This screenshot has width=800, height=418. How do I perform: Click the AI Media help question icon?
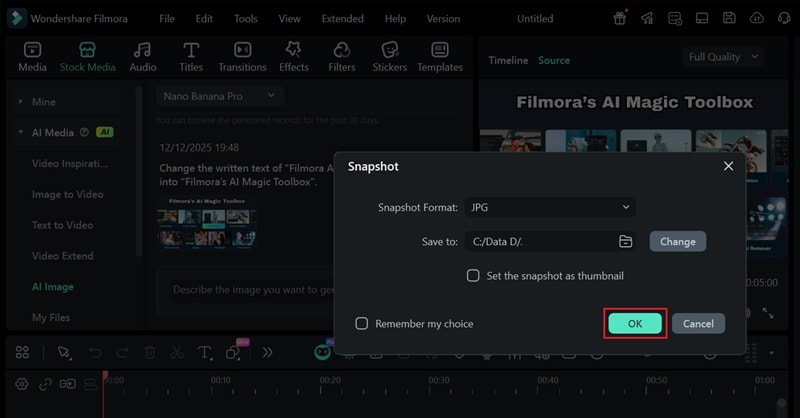pos(84,132)
